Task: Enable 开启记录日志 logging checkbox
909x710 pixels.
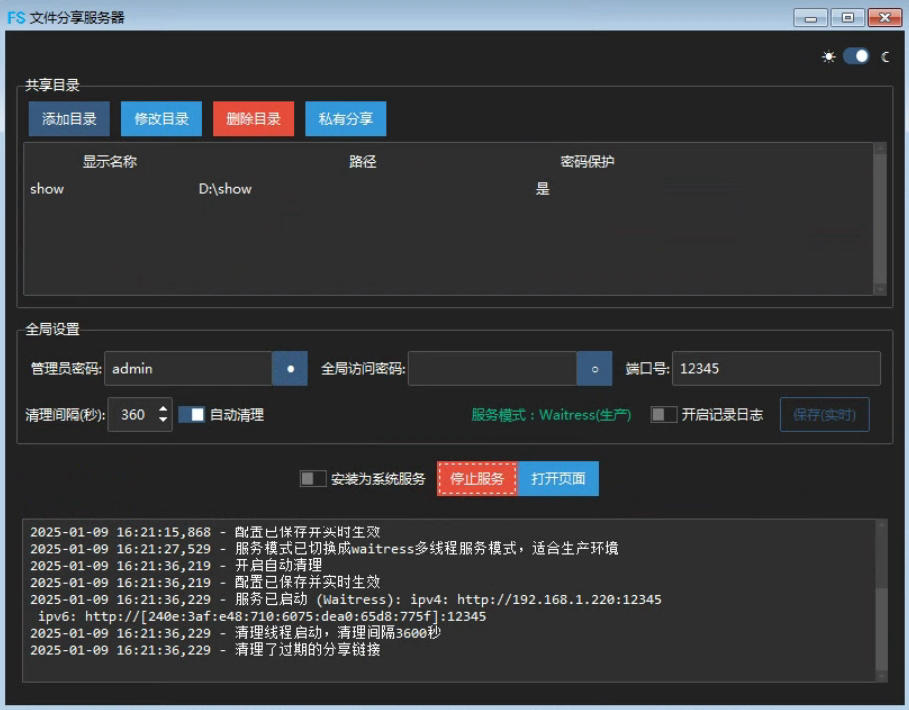Action: (664, 415)
